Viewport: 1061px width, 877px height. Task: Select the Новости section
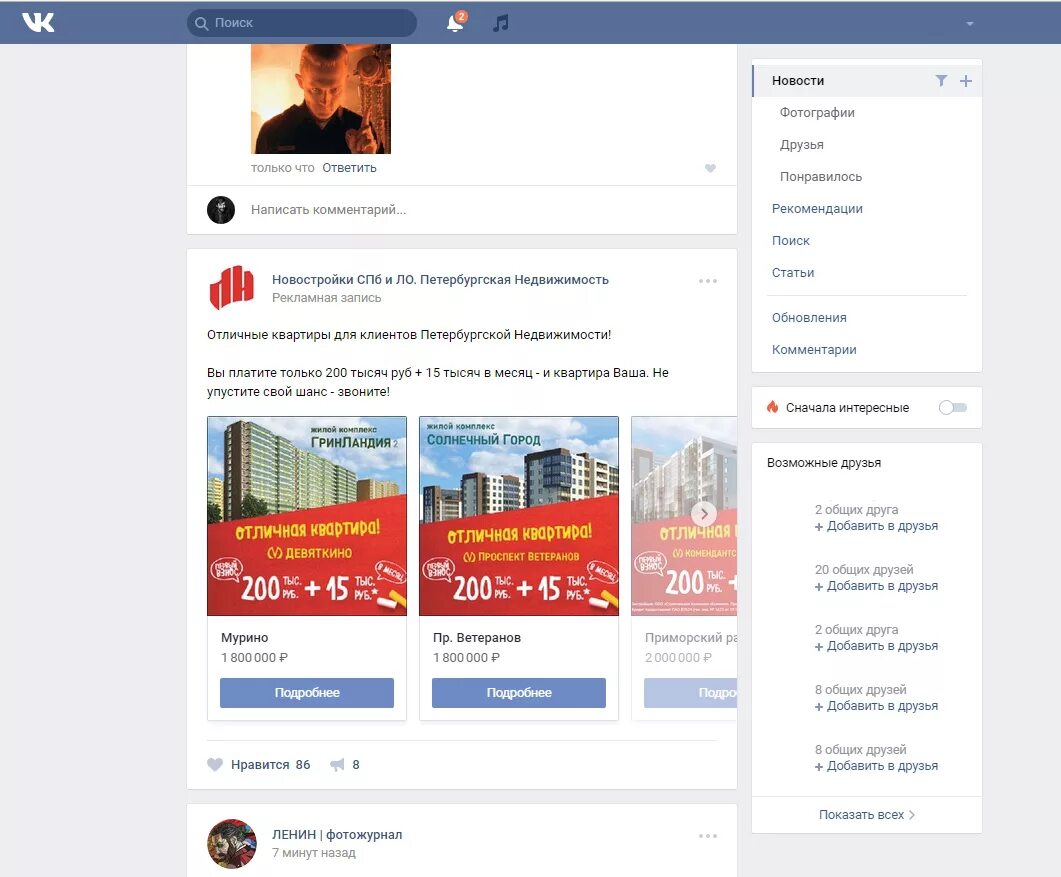(x=798, y=81)
